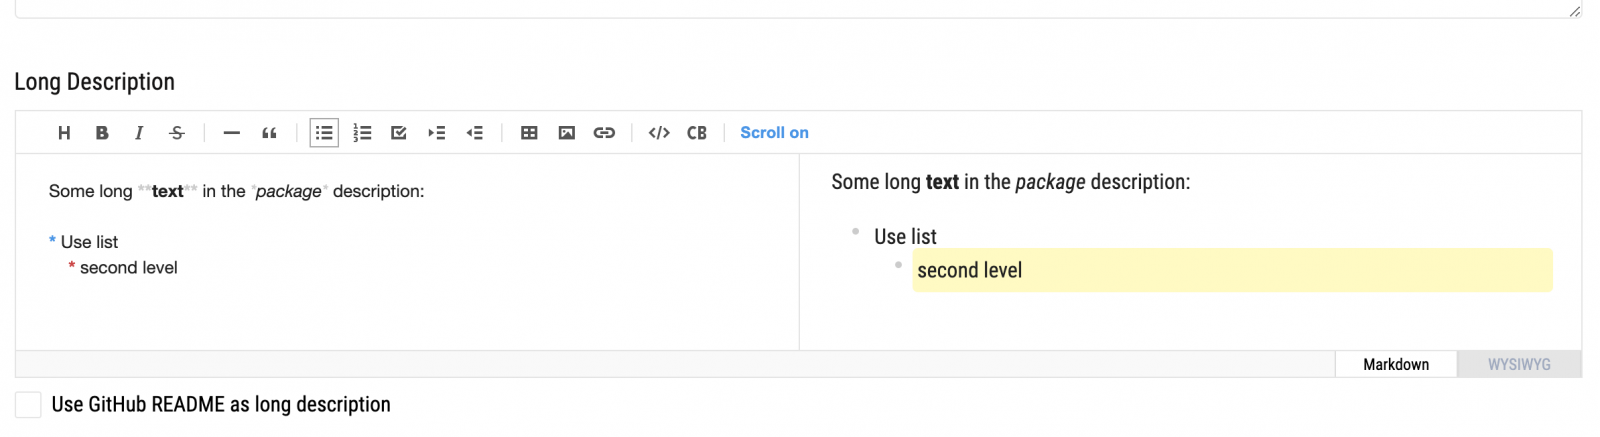The height and width of the screenshot is (437, 1600).
Task: Apply strikethrough formatting
Action: tap(177, 133)
